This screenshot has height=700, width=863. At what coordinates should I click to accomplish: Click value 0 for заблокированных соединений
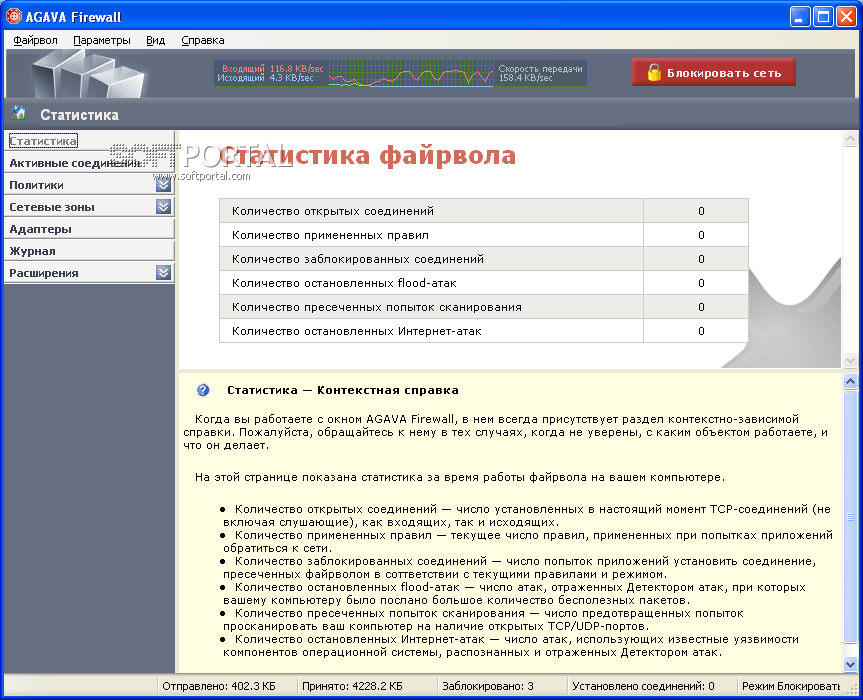click(x=701, y=259)
